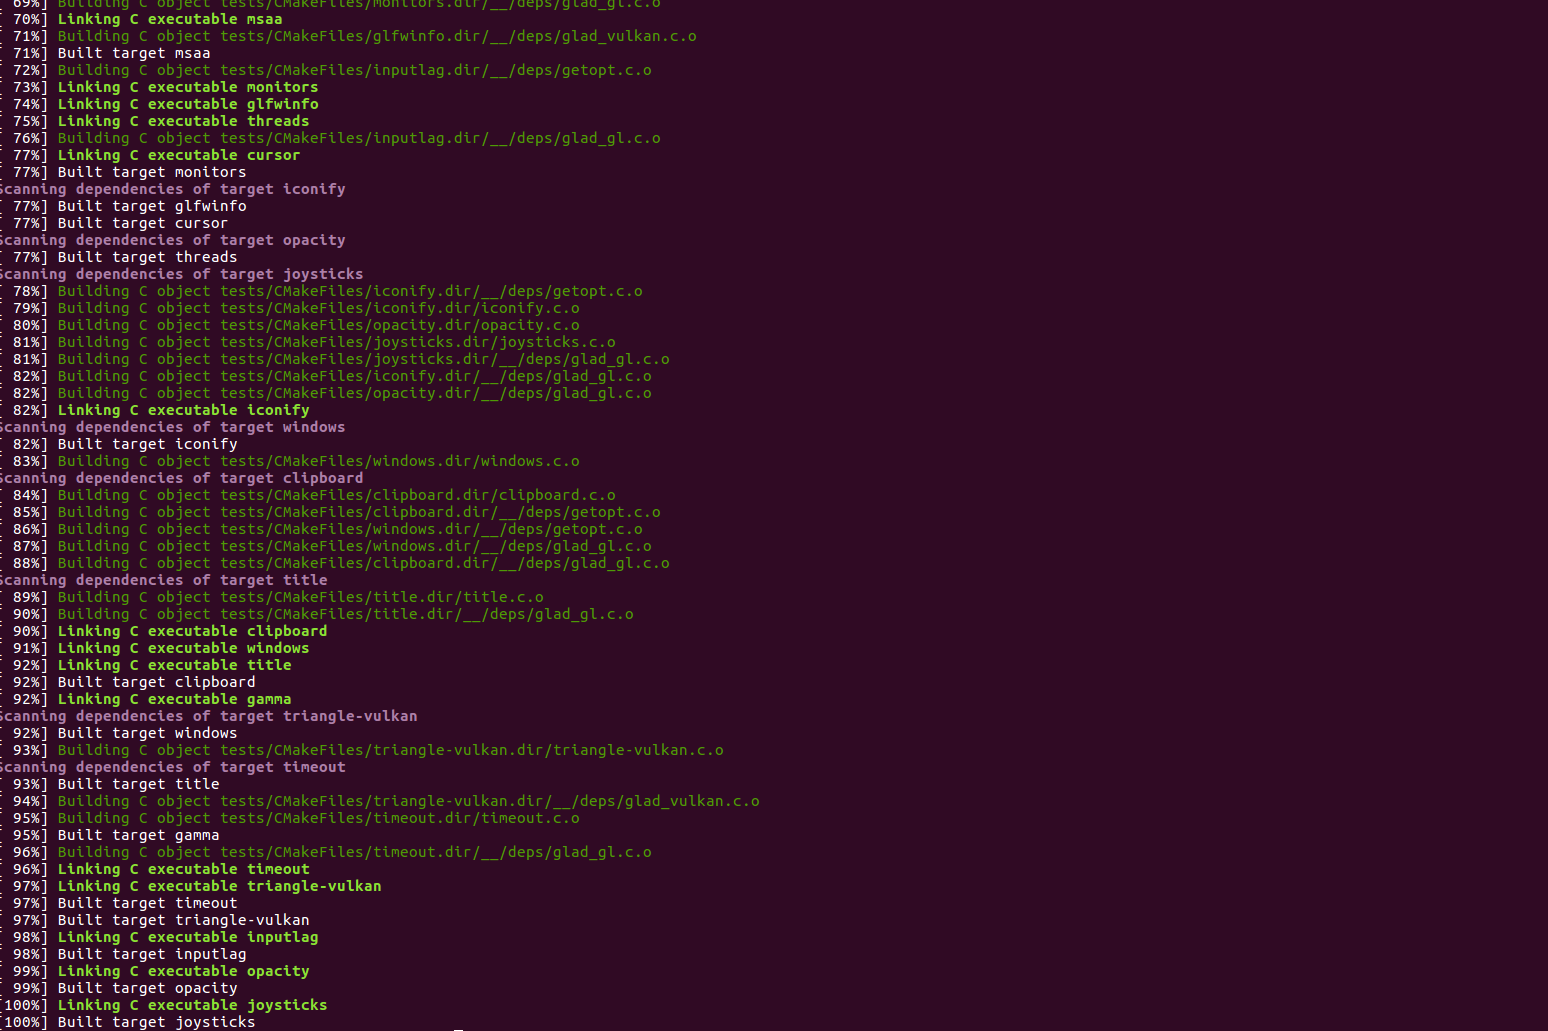This screenshot has width=1548, height=1031.
Task: Click the 100% 'Linking C executable joysticks' line
Action: tap(192, 1005)
